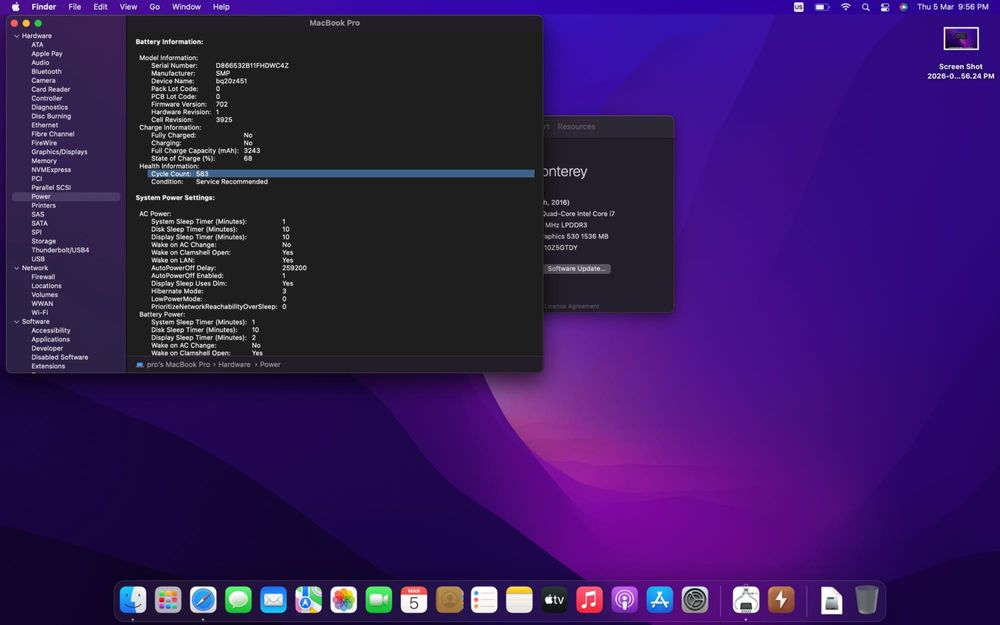Open the File menu

(x=75, y=7)
